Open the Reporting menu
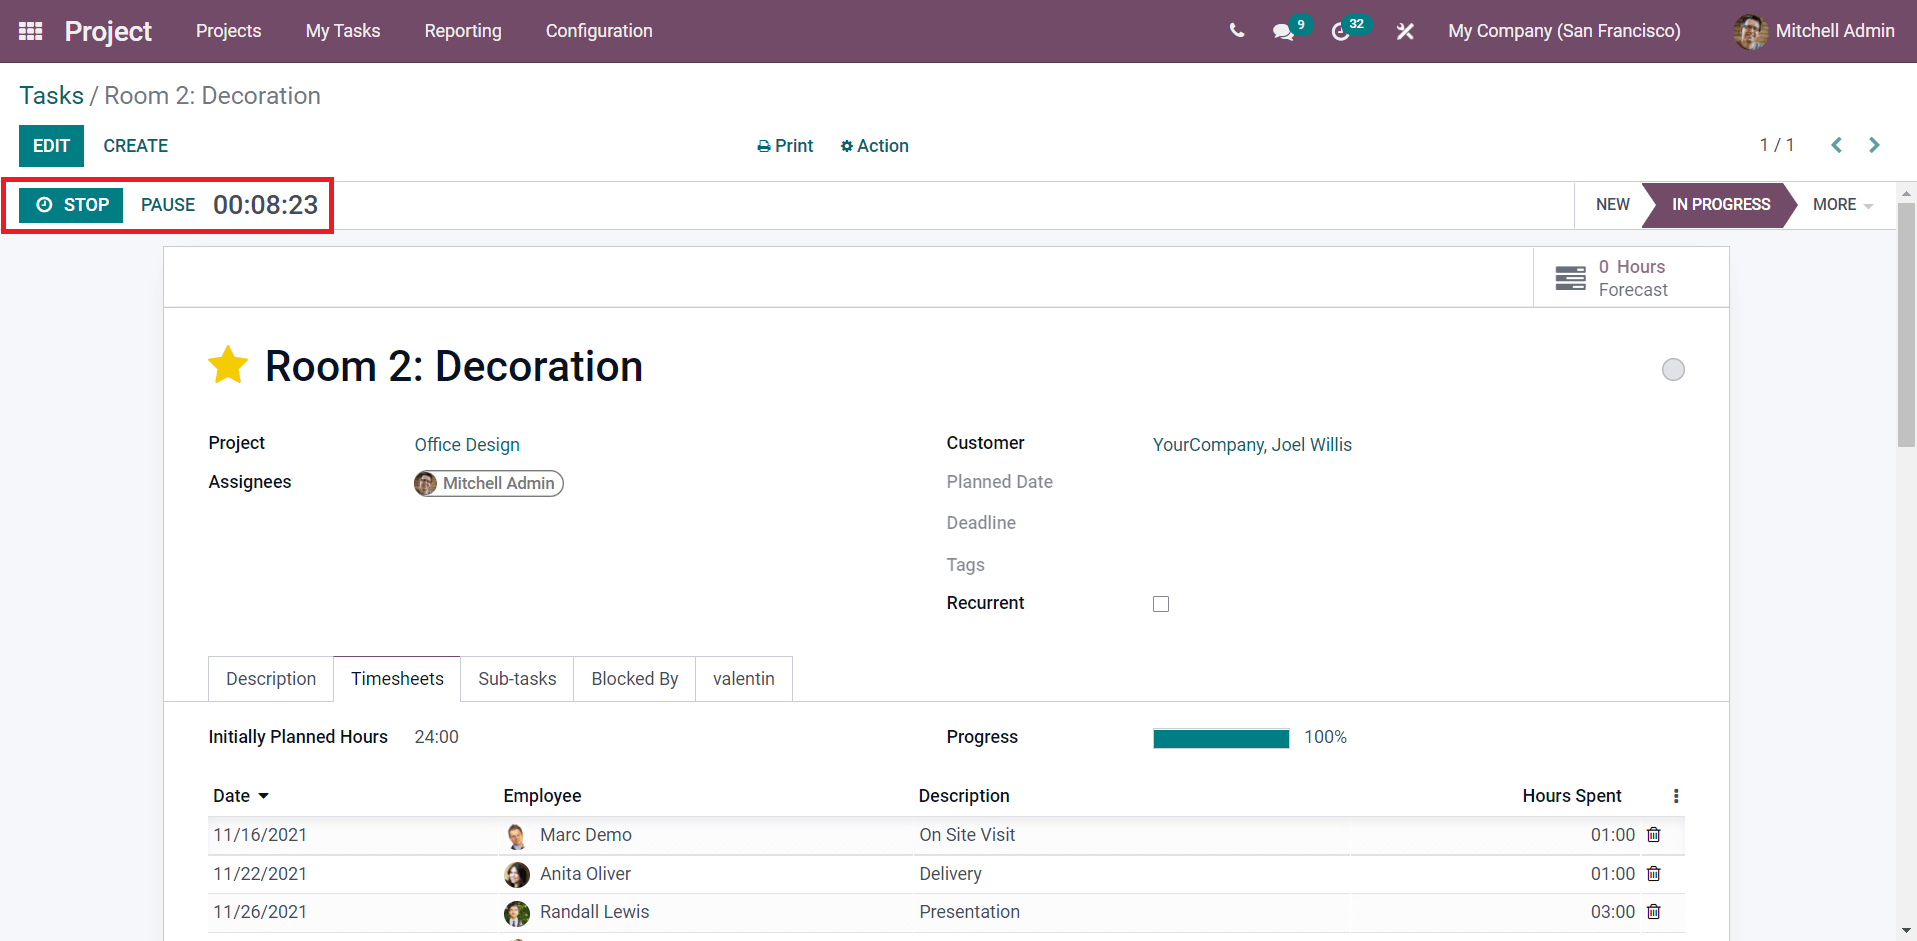 463,31
